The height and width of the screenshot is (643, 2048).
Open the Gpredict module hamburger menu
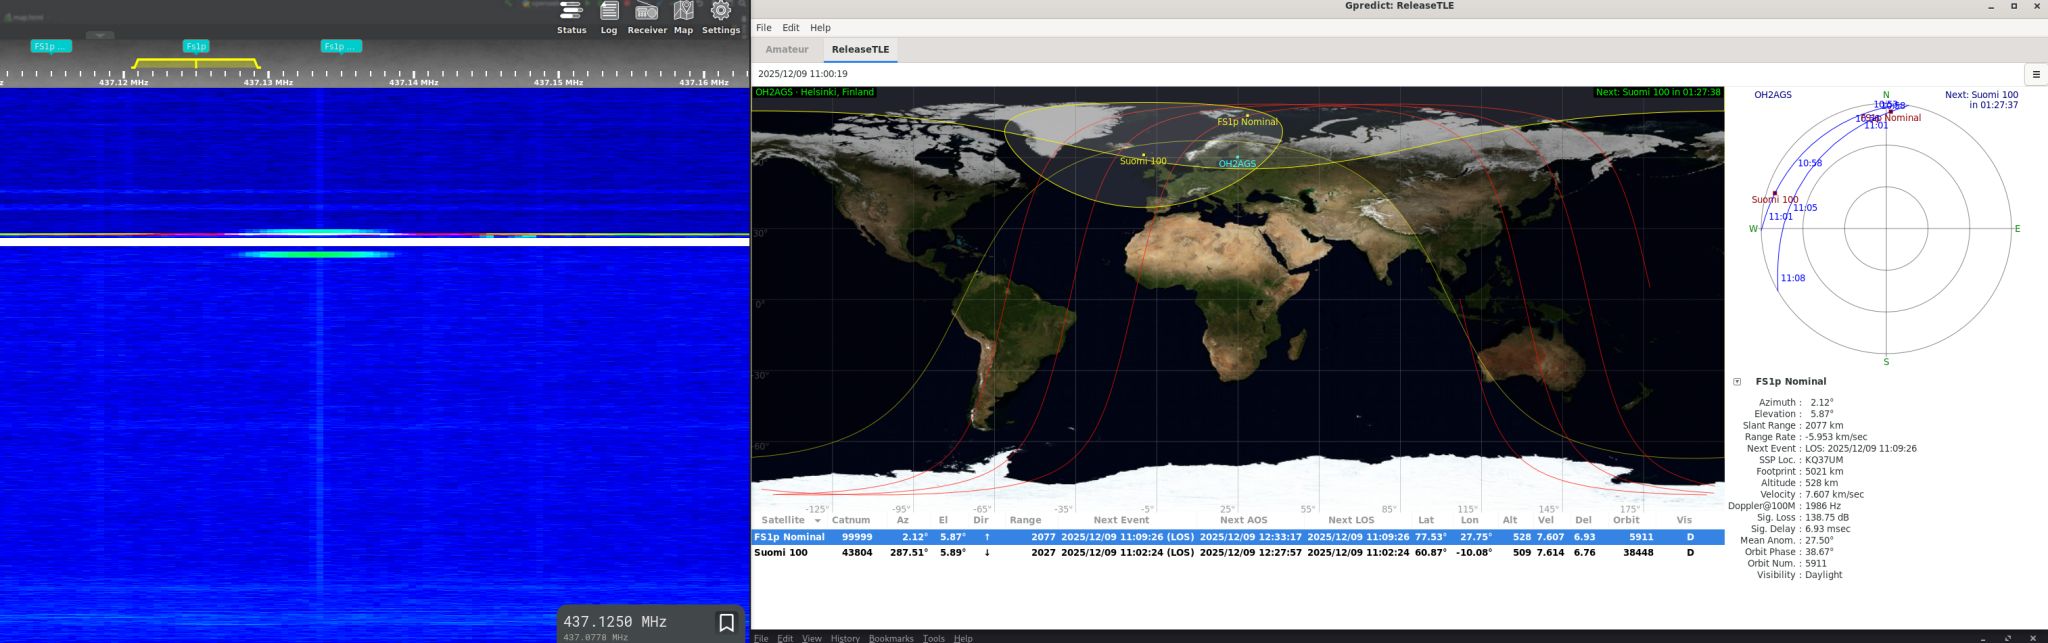tap(2036, 74)
